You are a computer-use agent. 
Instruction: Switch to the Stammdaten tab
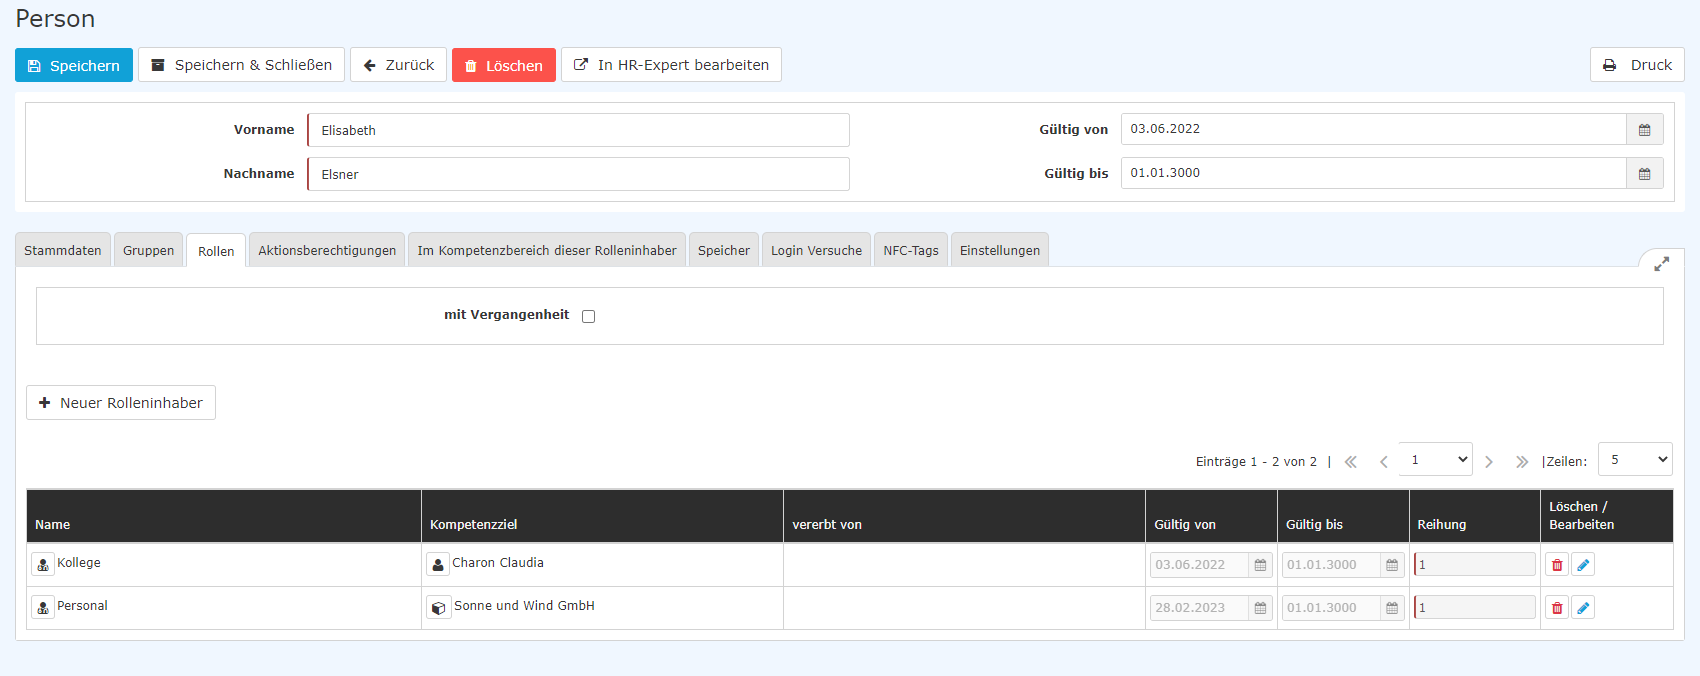pos(63,250)
